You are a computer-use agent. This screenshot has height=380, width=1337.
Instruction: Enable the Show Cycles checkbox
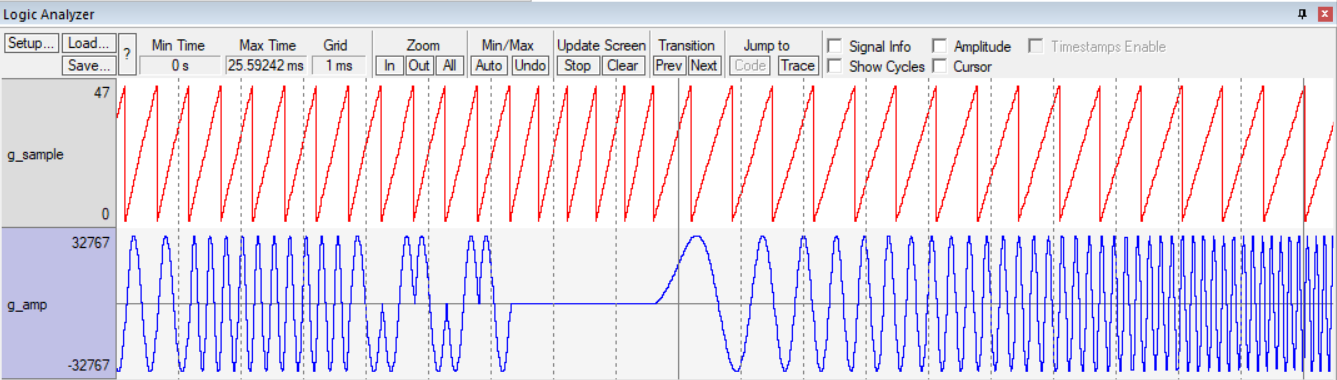835,66
